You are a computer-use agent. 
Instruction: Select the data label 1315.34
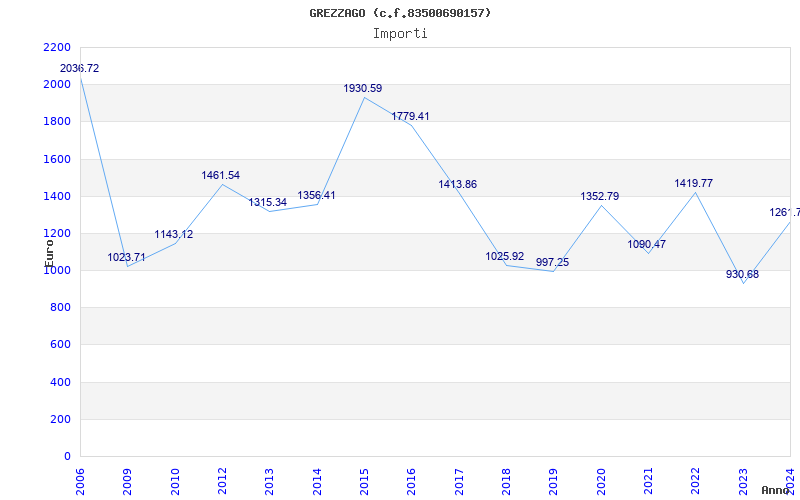[x=267, y=203]
